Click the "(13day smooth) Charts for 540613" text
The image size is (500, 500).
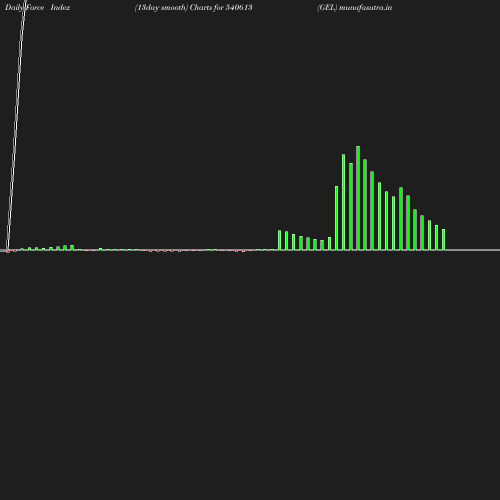pos(193,8)
